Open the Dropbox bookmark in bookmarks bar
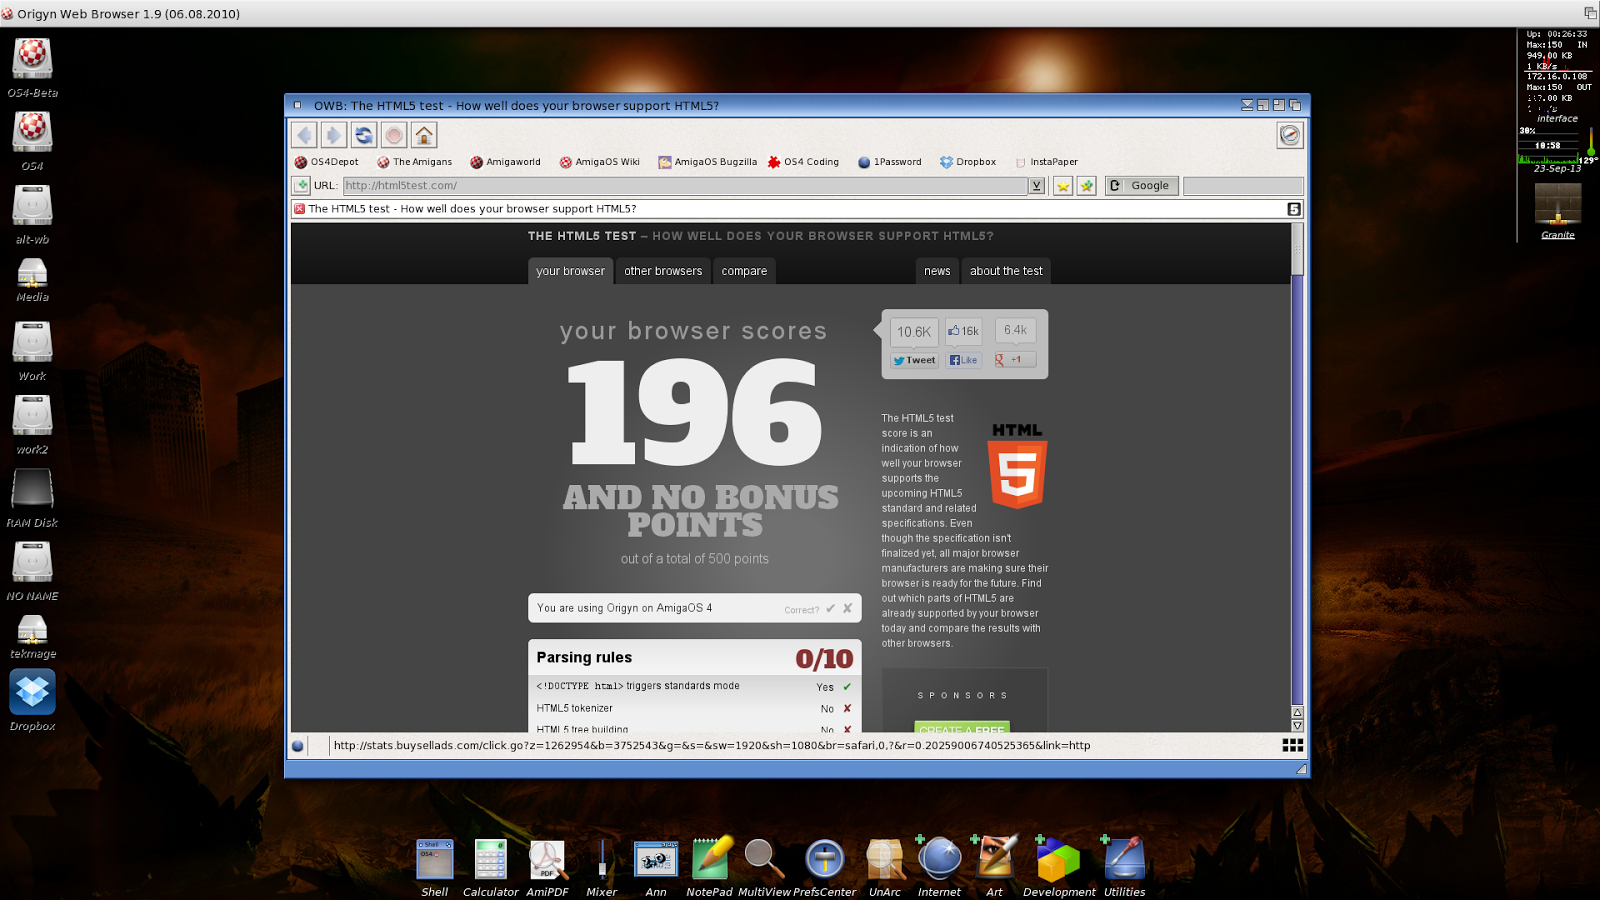The height and width of the screenshot is (900, 1600). [967, 161]
